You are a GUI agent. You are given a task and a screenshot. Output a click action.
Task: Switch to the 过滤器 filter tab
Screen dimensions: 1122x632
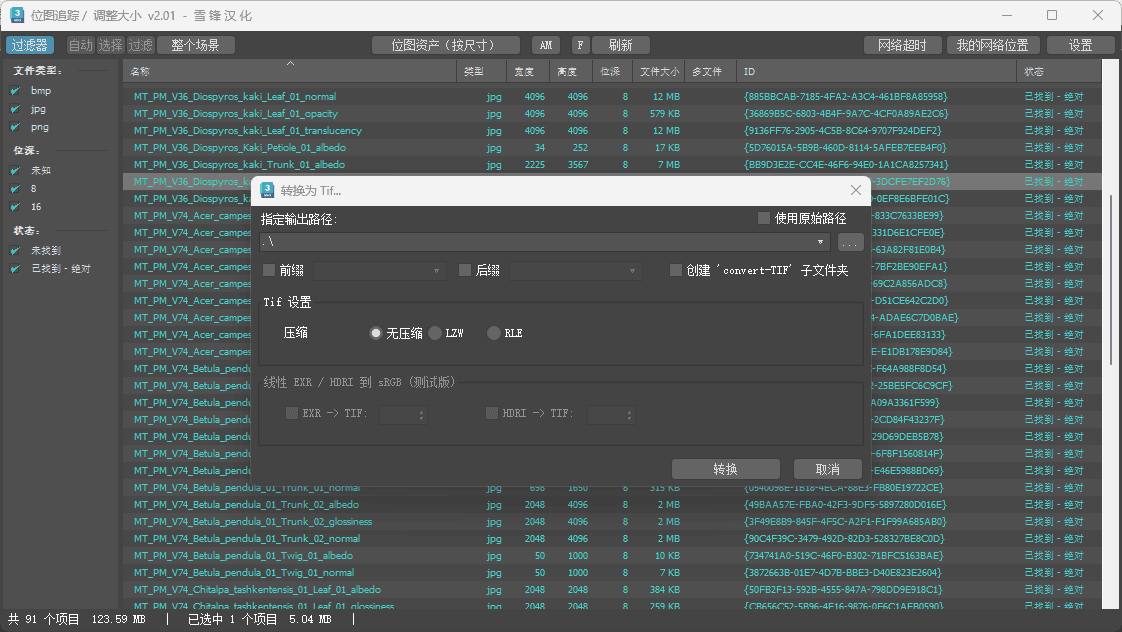30,45
